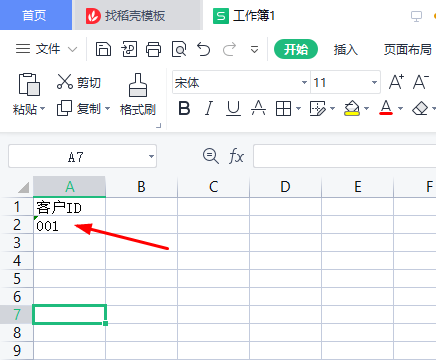
Task: Open the Name Box dropdown arrow
Action: coord(151,156)
